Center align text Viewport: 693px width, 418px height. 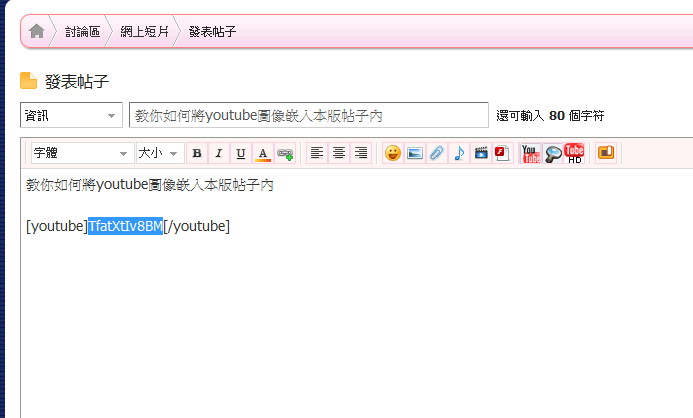point(339,153)
